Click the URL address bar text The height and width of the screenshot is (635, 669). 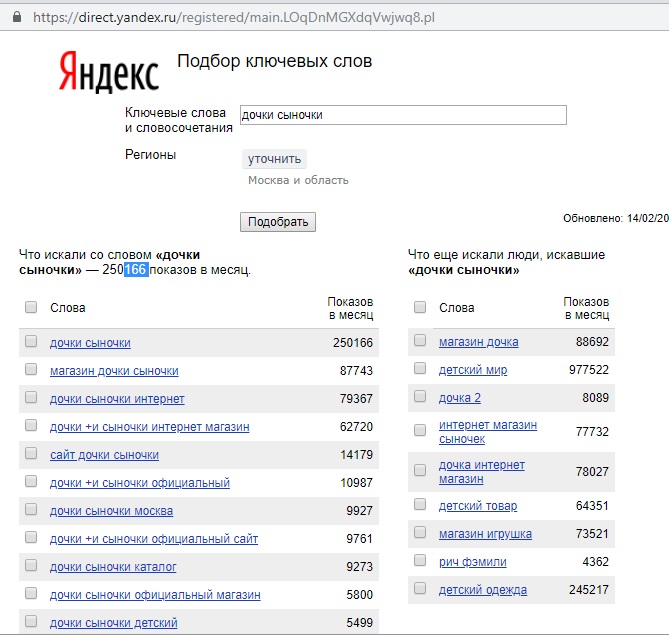point(234,17)
